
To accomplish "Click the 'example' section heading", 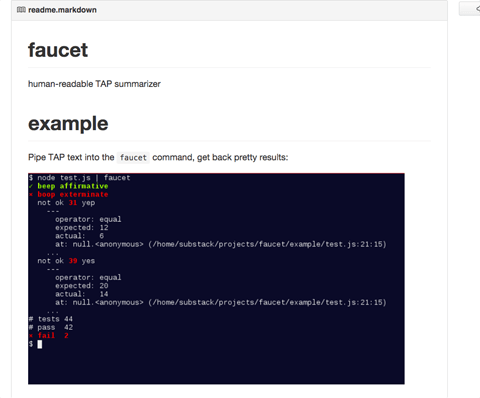I will pyautogui.click(x=68, y=124).
